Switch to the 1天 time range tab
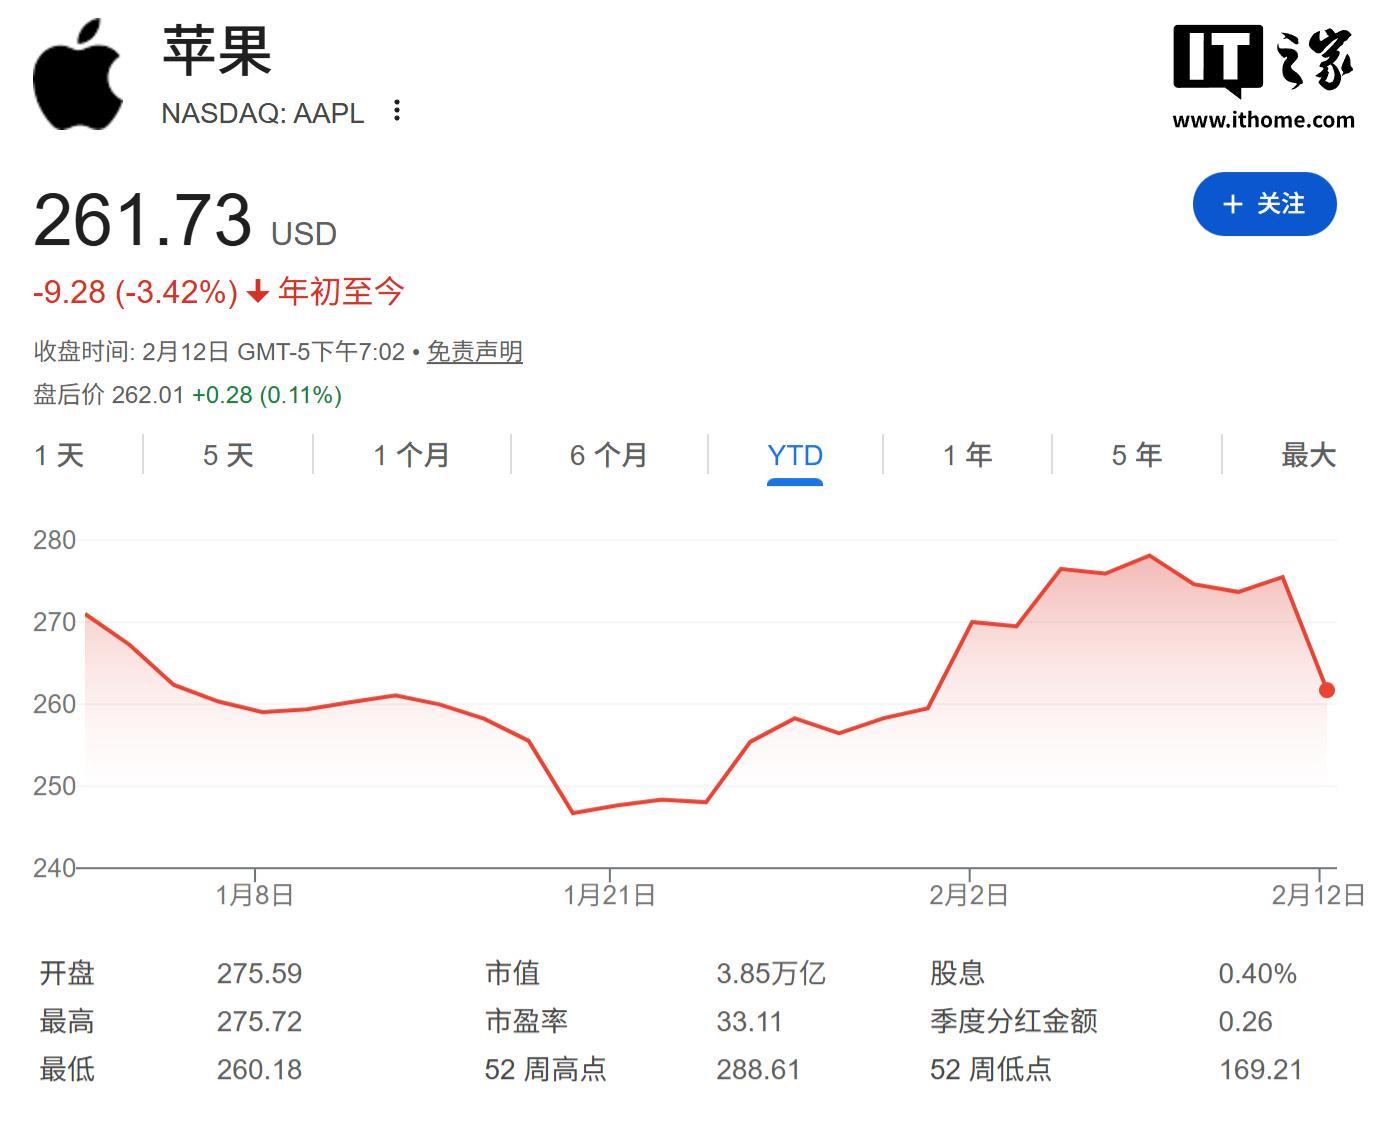Screen dimensions: 1377x1129 [60, 455]
